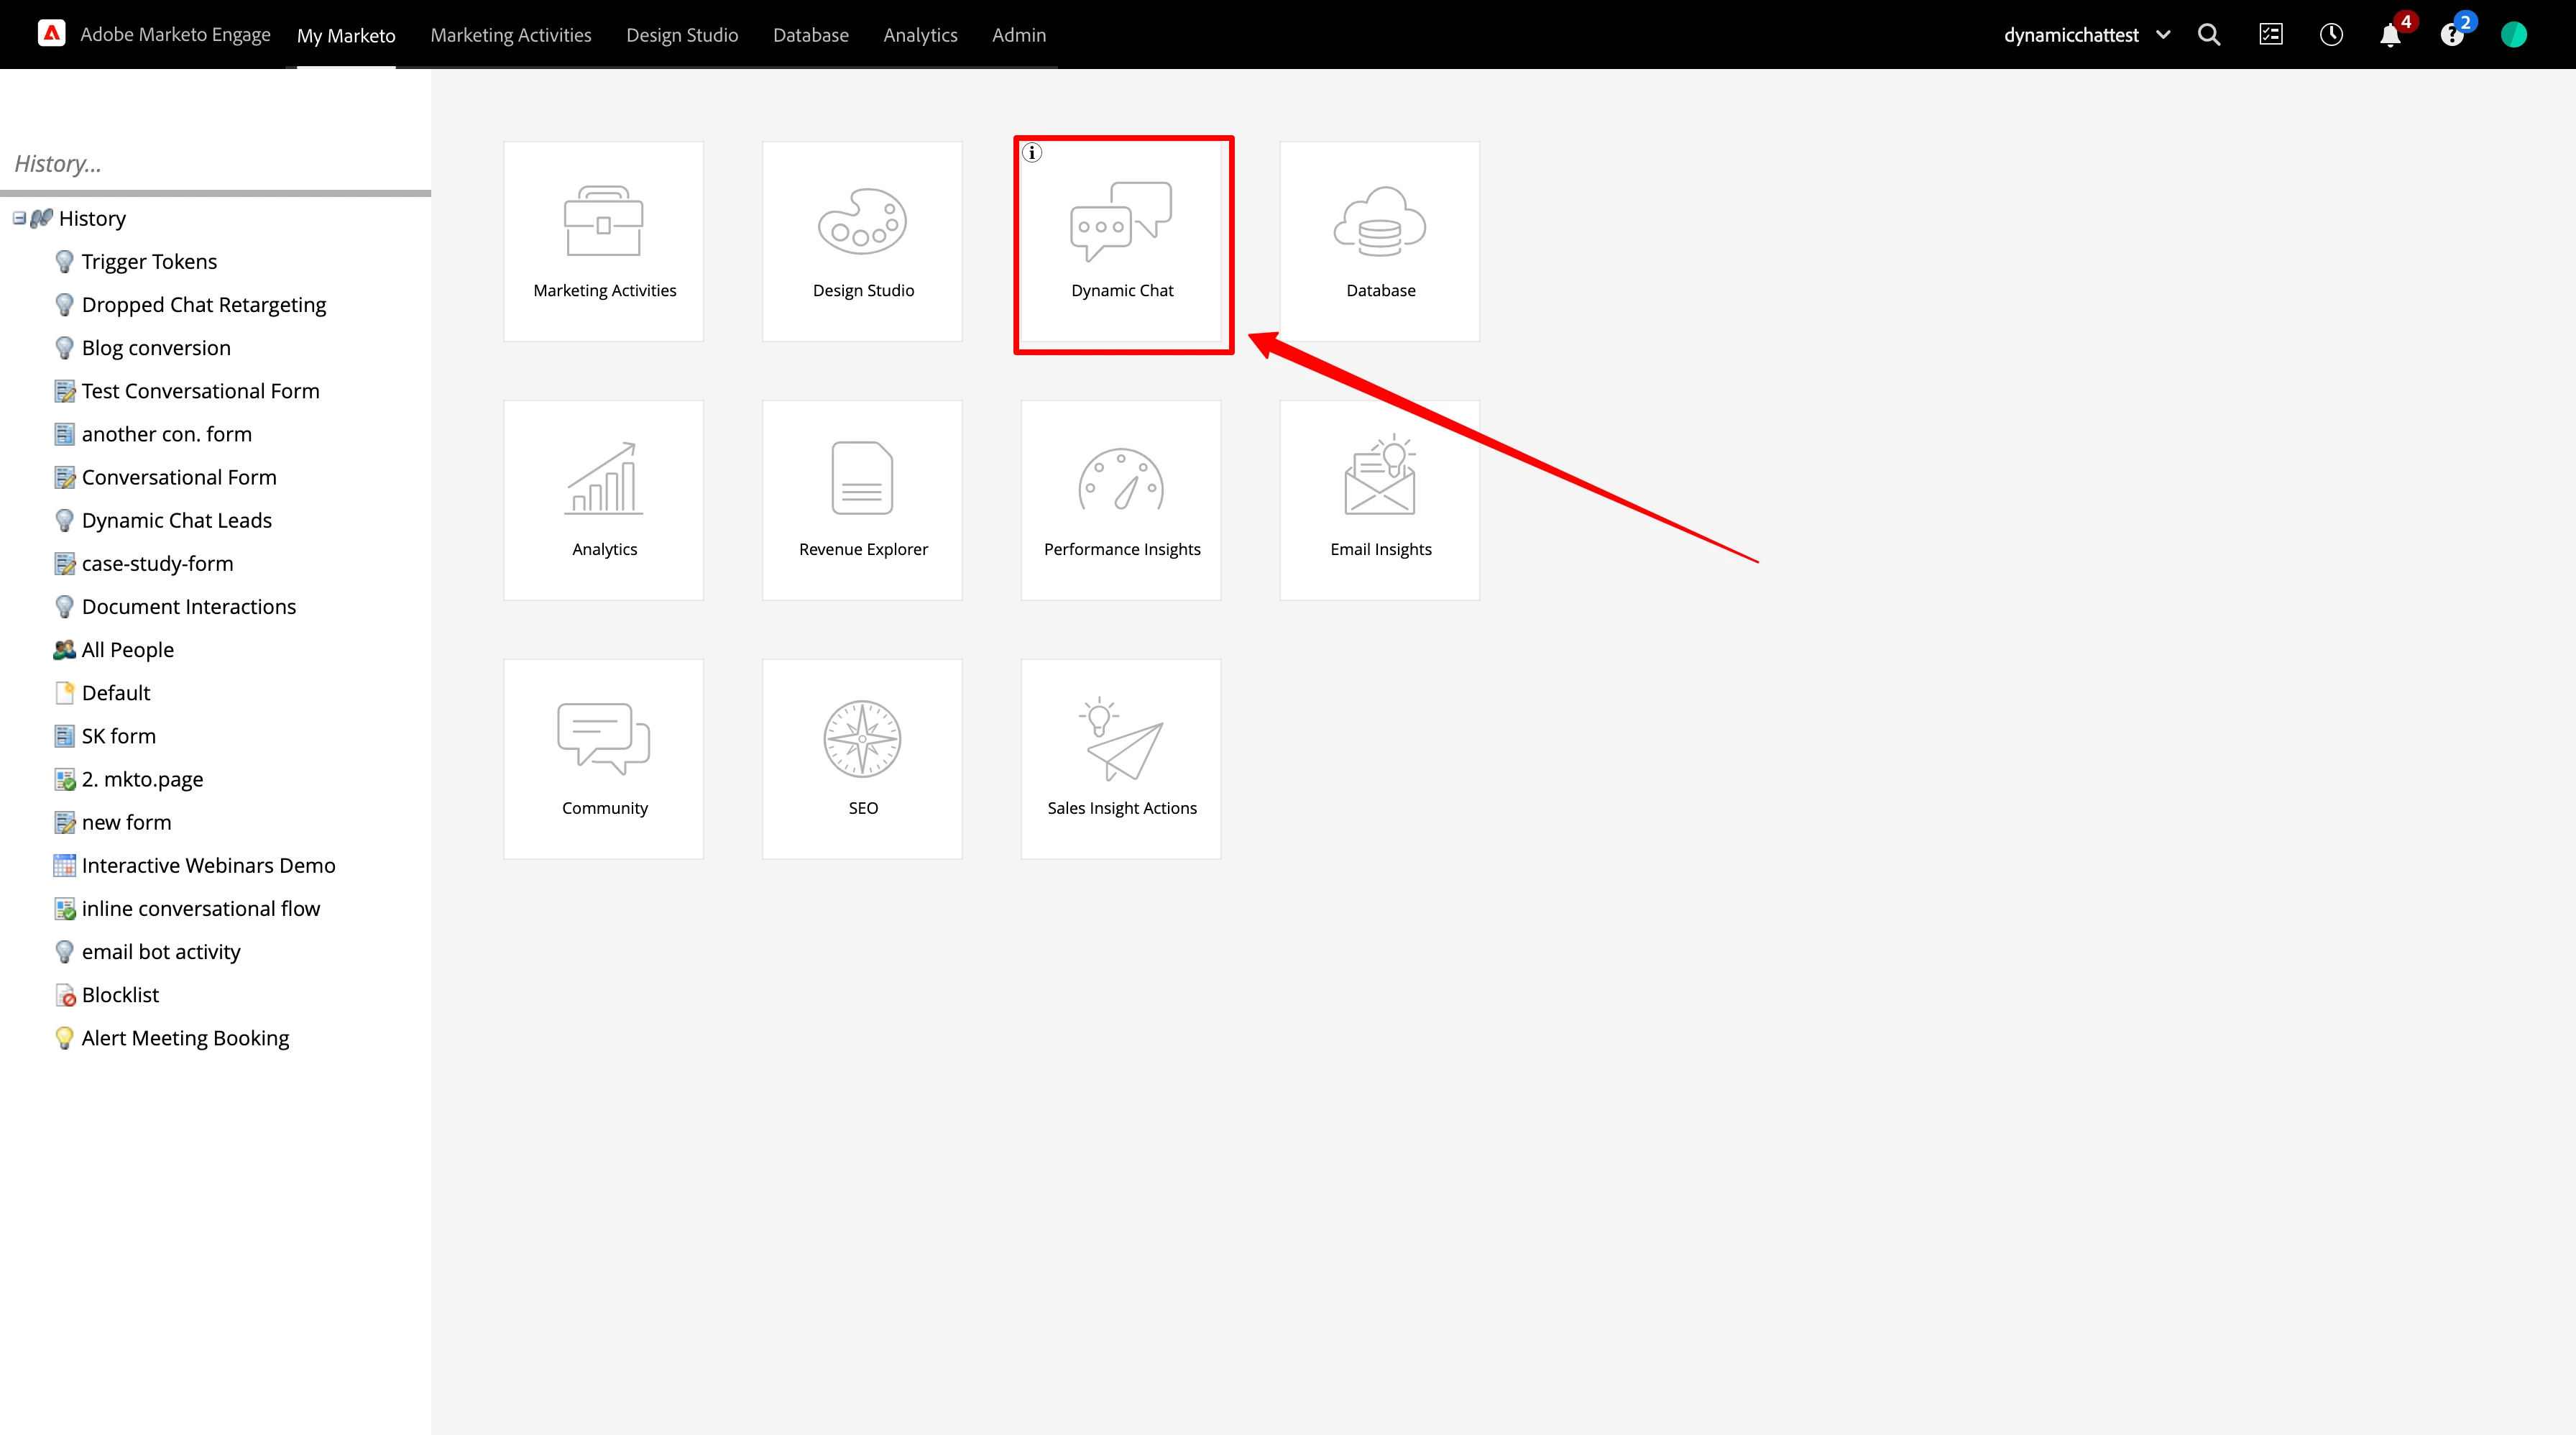The width and height of the screenshot is (2576, 1435).
Task: Expand the dynamicchattest subscription dropdown
Action: click(2163, 35)
